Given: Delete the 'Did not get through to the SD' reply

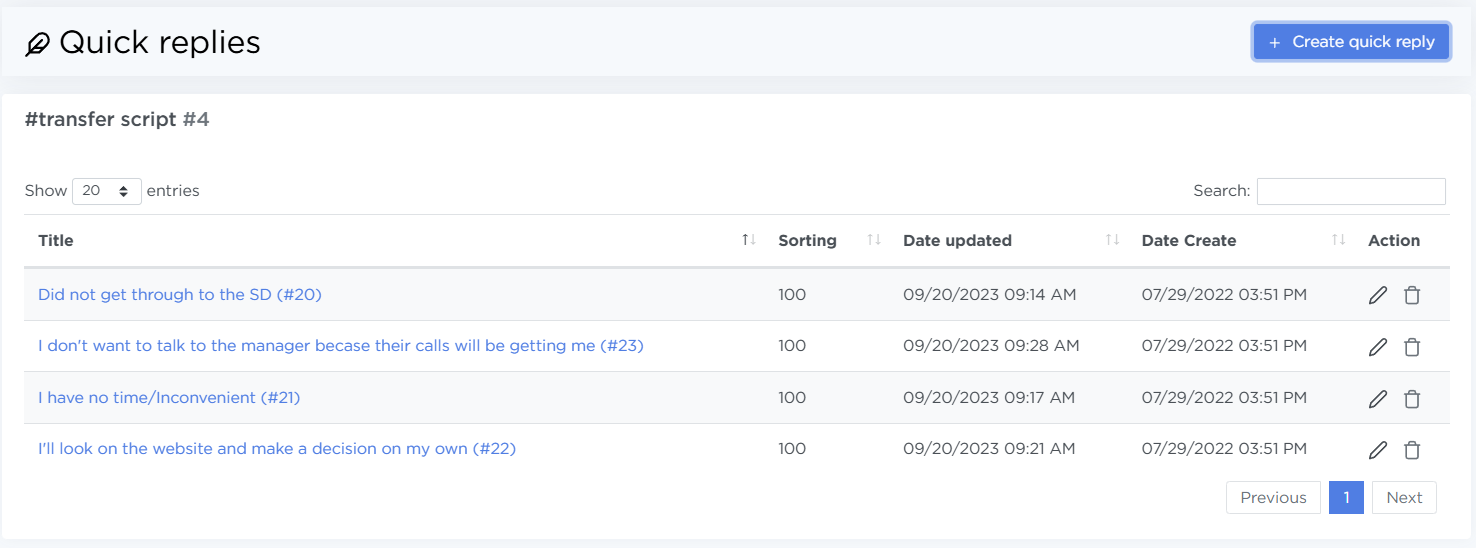Looking at the screenshot, I should coord(1412,295).
